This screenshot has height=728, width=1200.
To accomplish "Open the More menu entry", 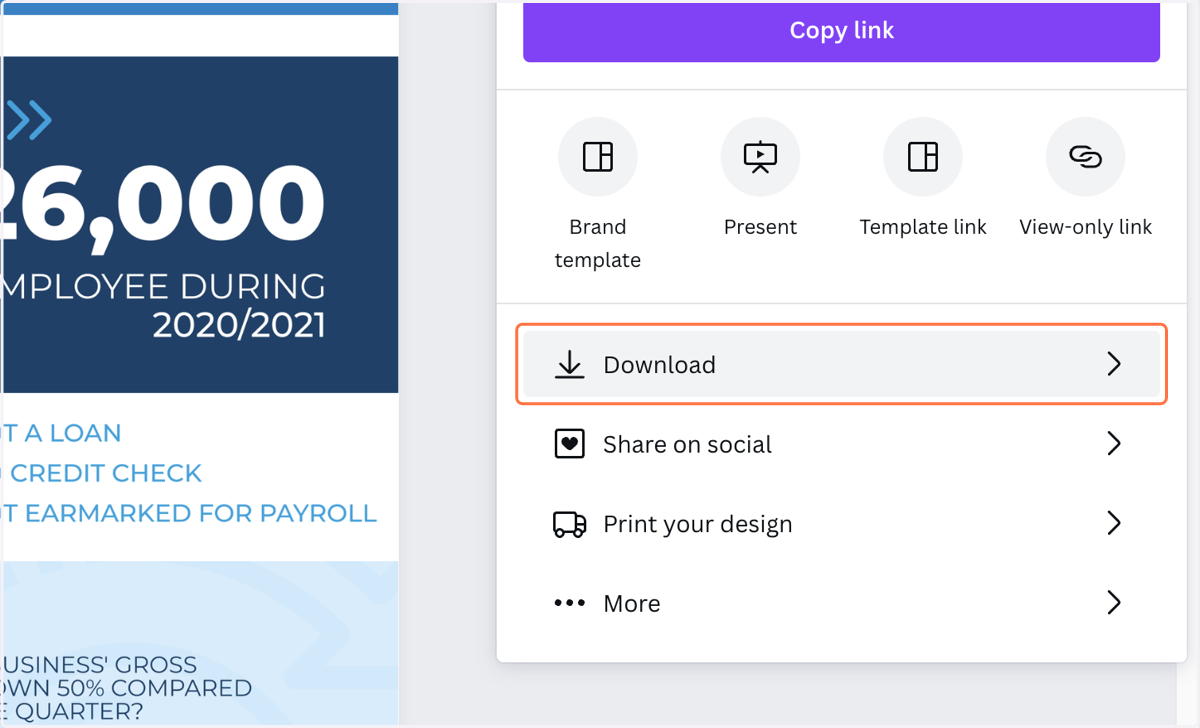I will [841, 603].
